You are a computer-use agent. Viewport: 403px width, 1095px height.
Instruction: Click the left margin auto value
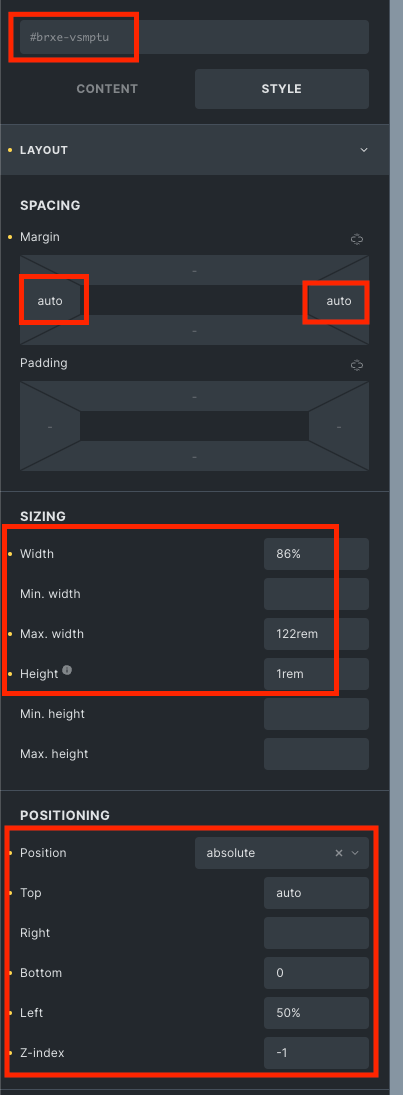click(50, 301)
